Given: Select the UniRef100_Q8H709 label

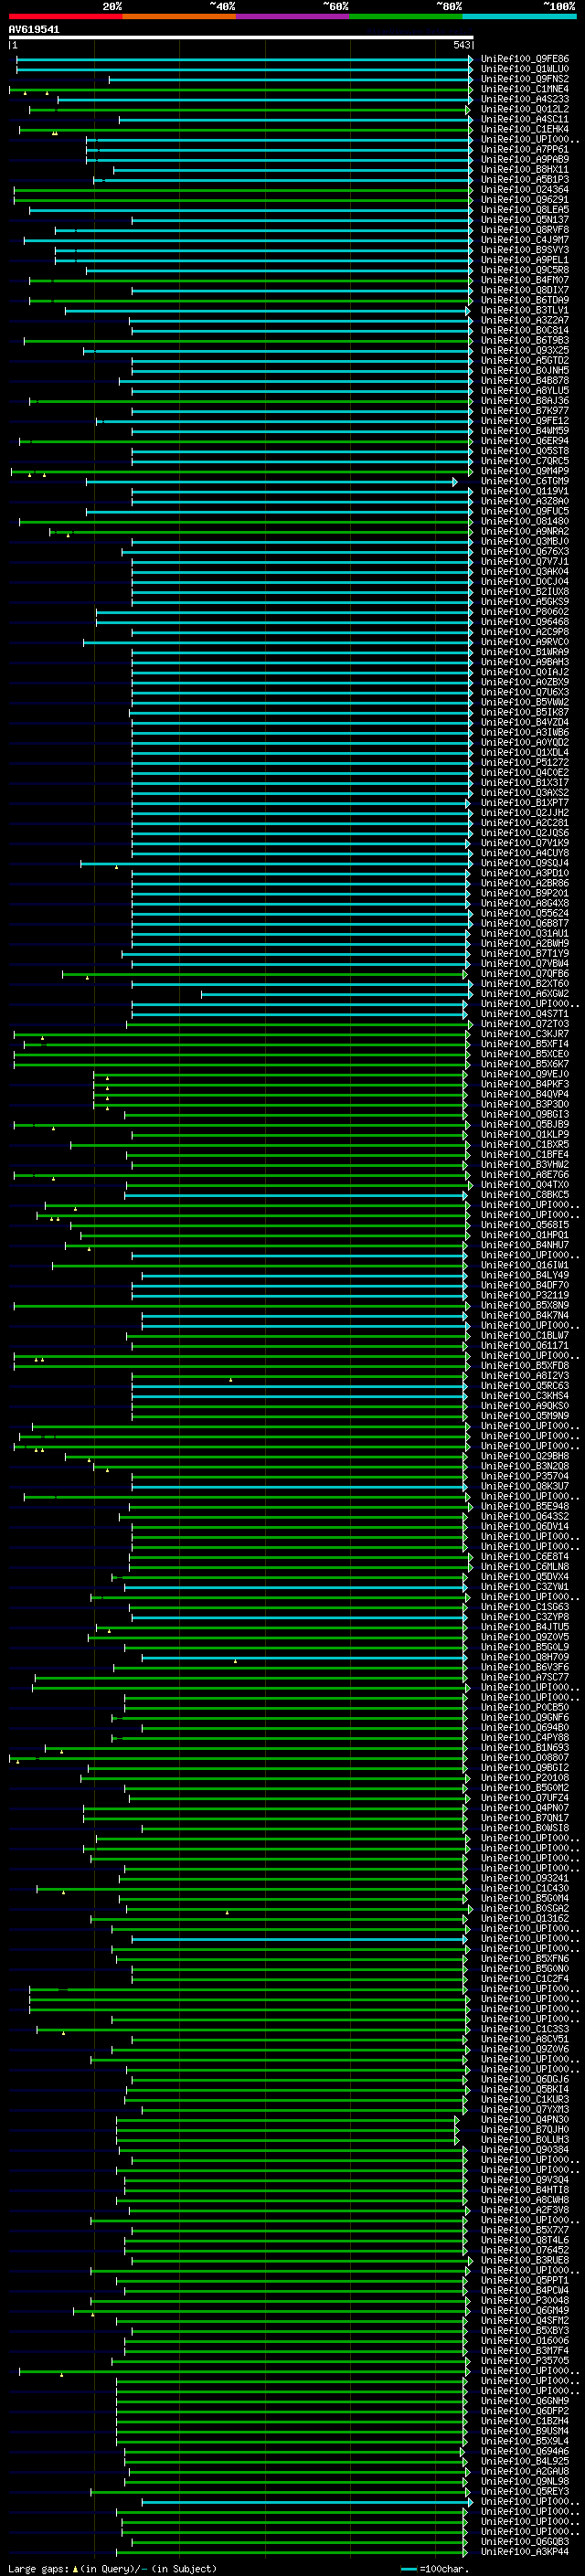Looking at the screenshot, I should [x=524, y=1657].
